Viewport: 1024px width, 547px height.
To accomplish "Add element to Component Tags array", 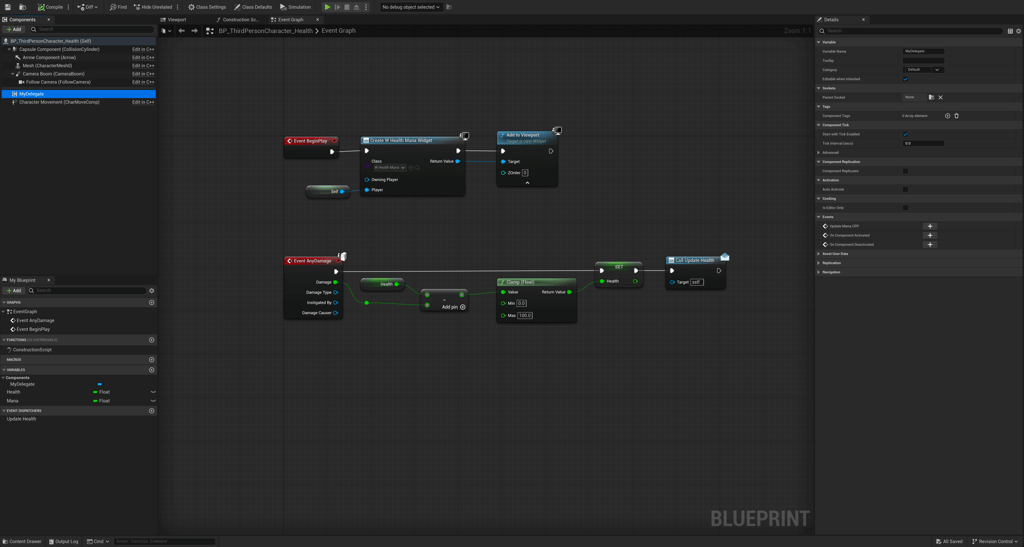I will (x=948, y=116).
